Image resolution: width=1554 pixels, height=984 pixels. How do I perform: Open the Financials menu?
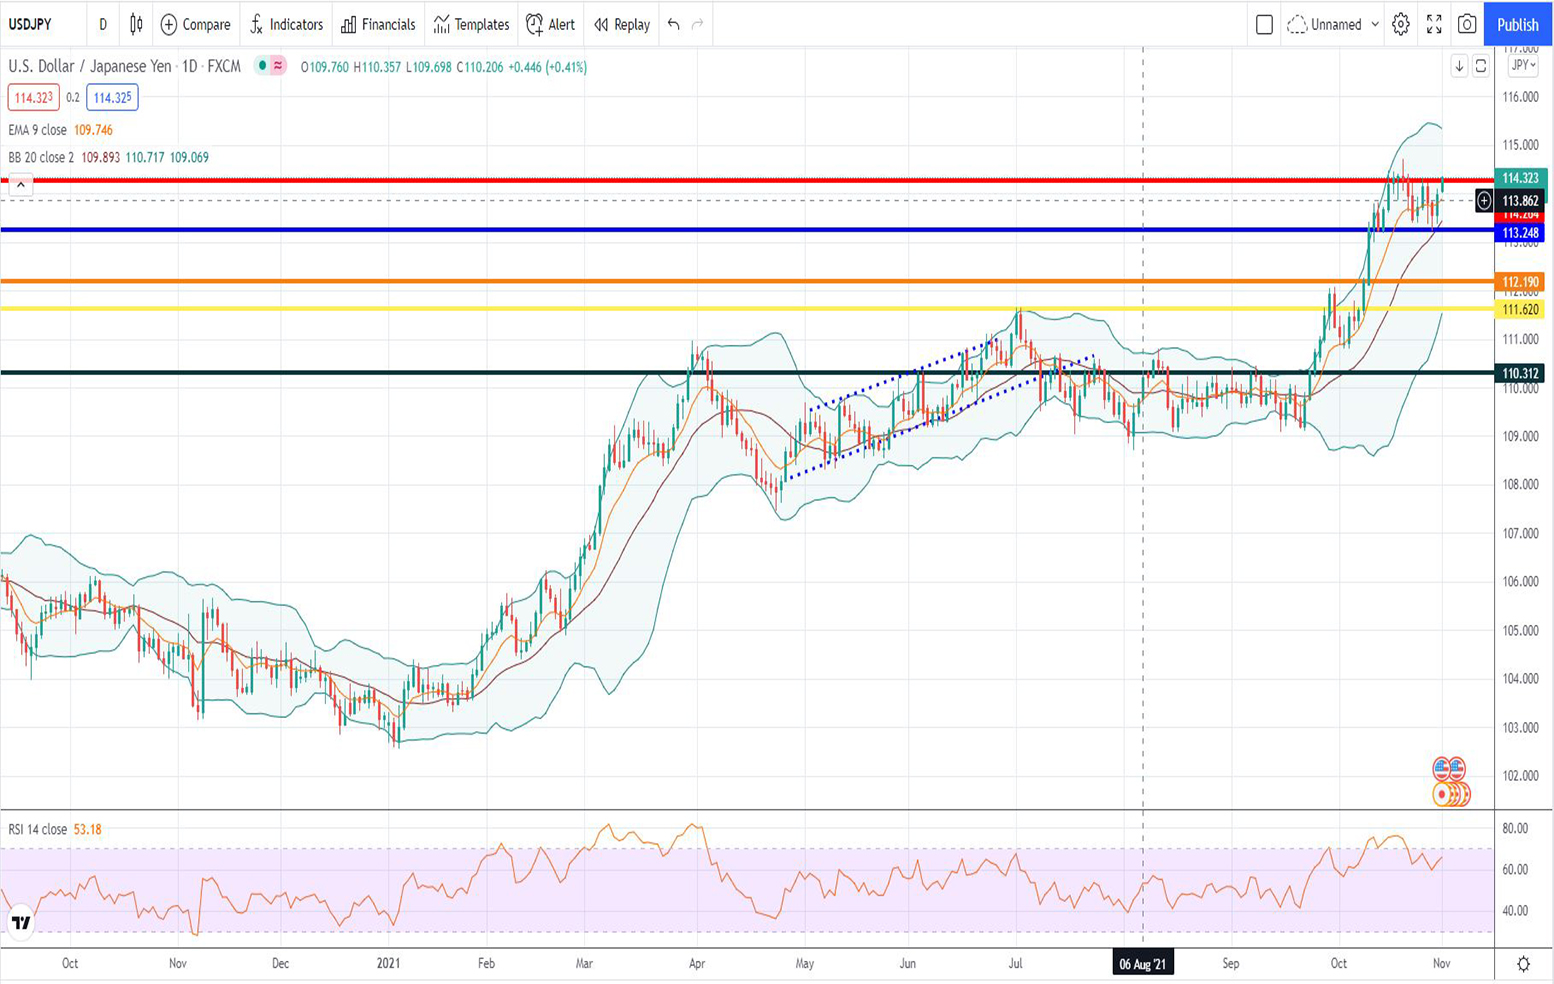pos(378,24)
